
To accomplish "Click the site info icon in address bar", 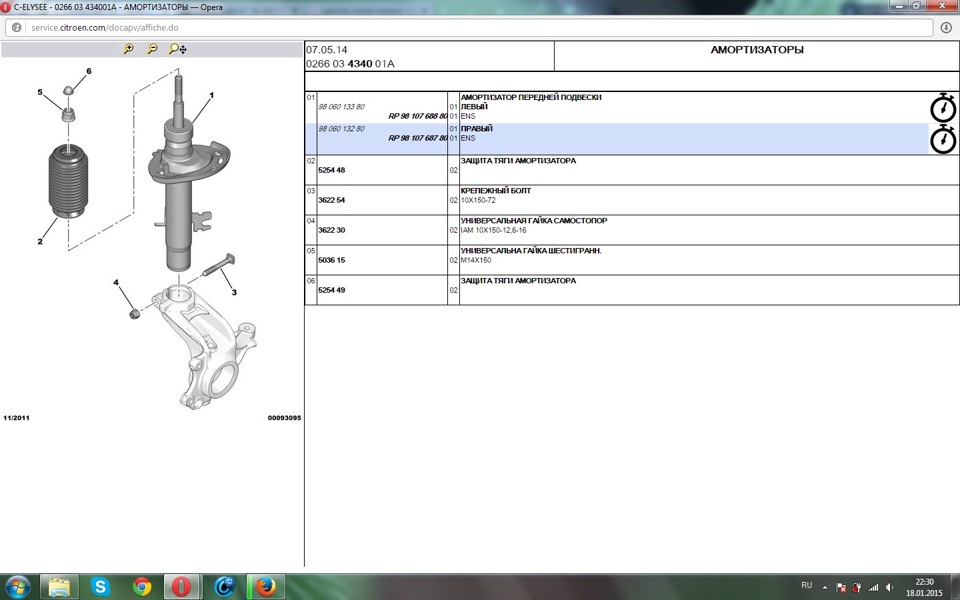I will click(x=17, y=28).
